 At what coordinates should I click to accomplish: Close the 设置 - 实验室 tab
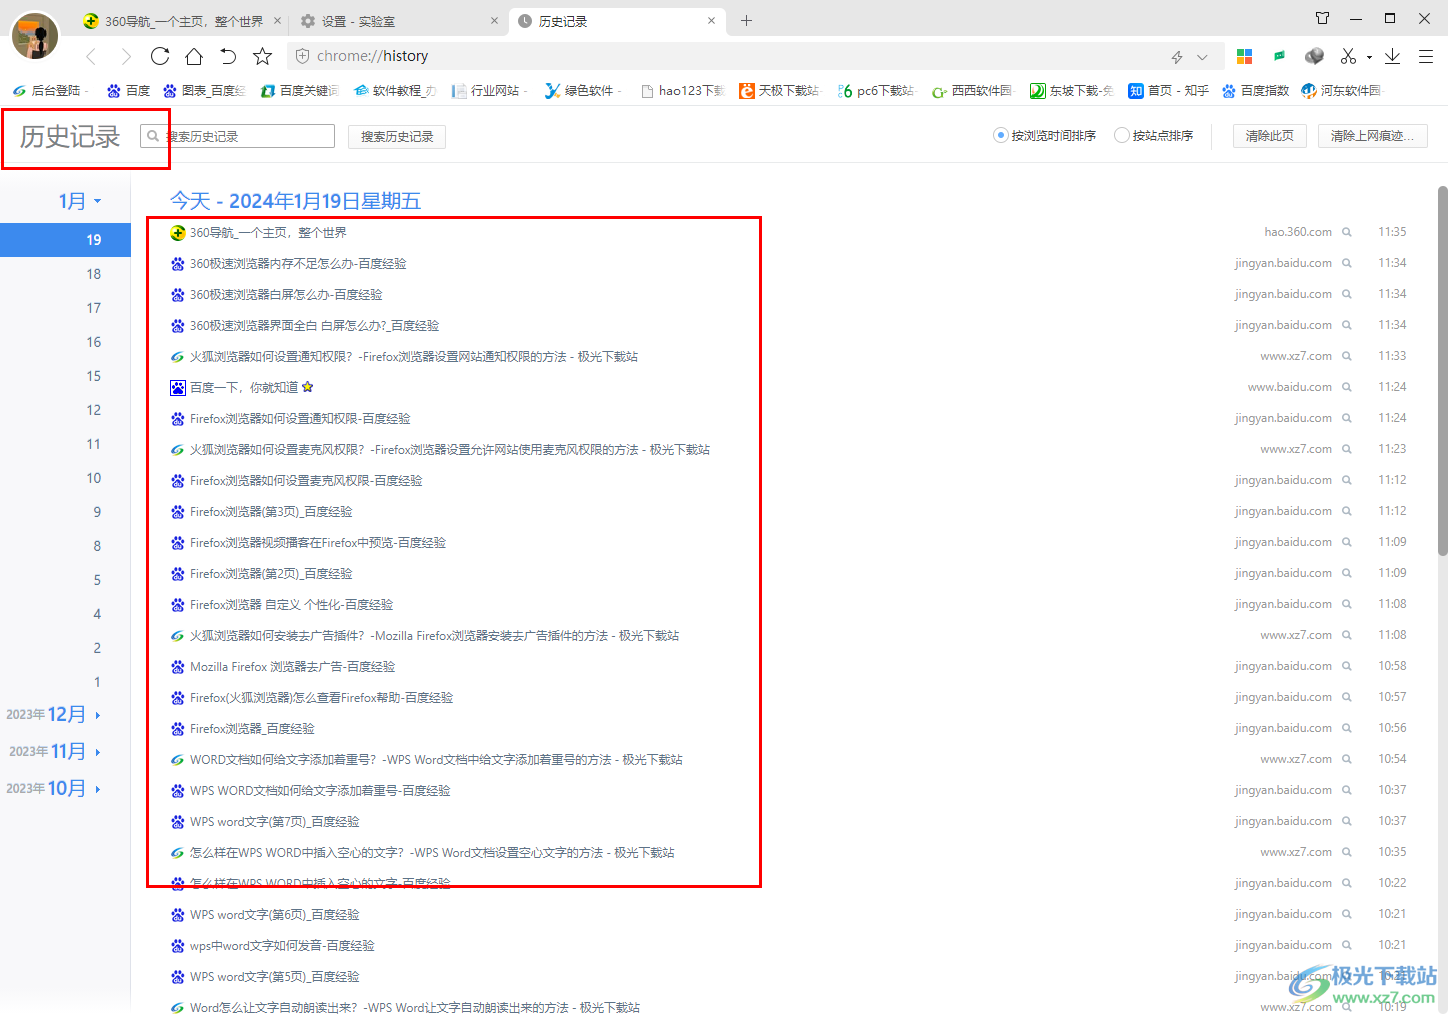(494, 21)
